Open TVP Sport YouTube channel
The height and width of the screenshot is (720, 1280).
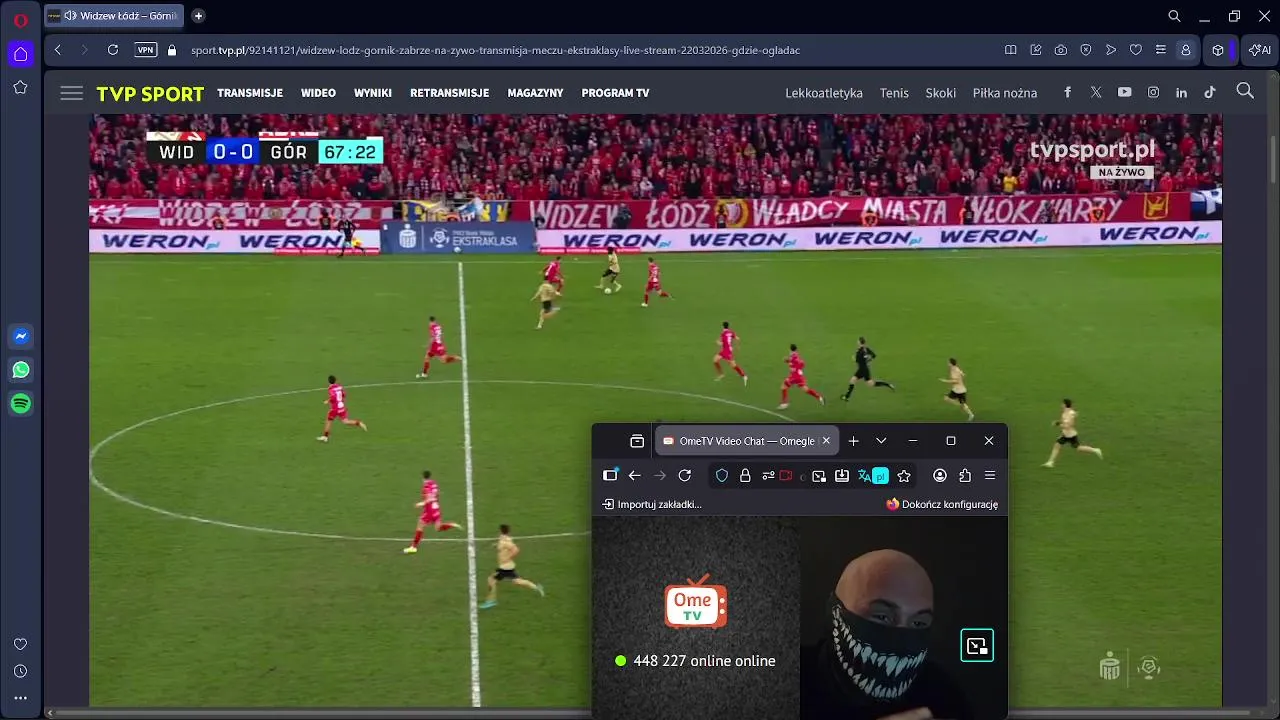tap(1125, 92)
